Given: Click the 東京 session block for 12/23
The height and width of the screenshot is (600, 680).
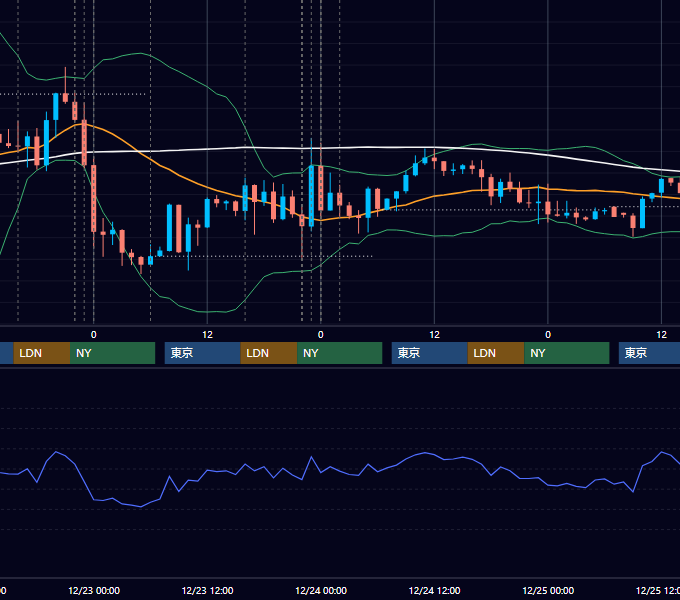Looking at the screenshot, I should pos(203,353).
